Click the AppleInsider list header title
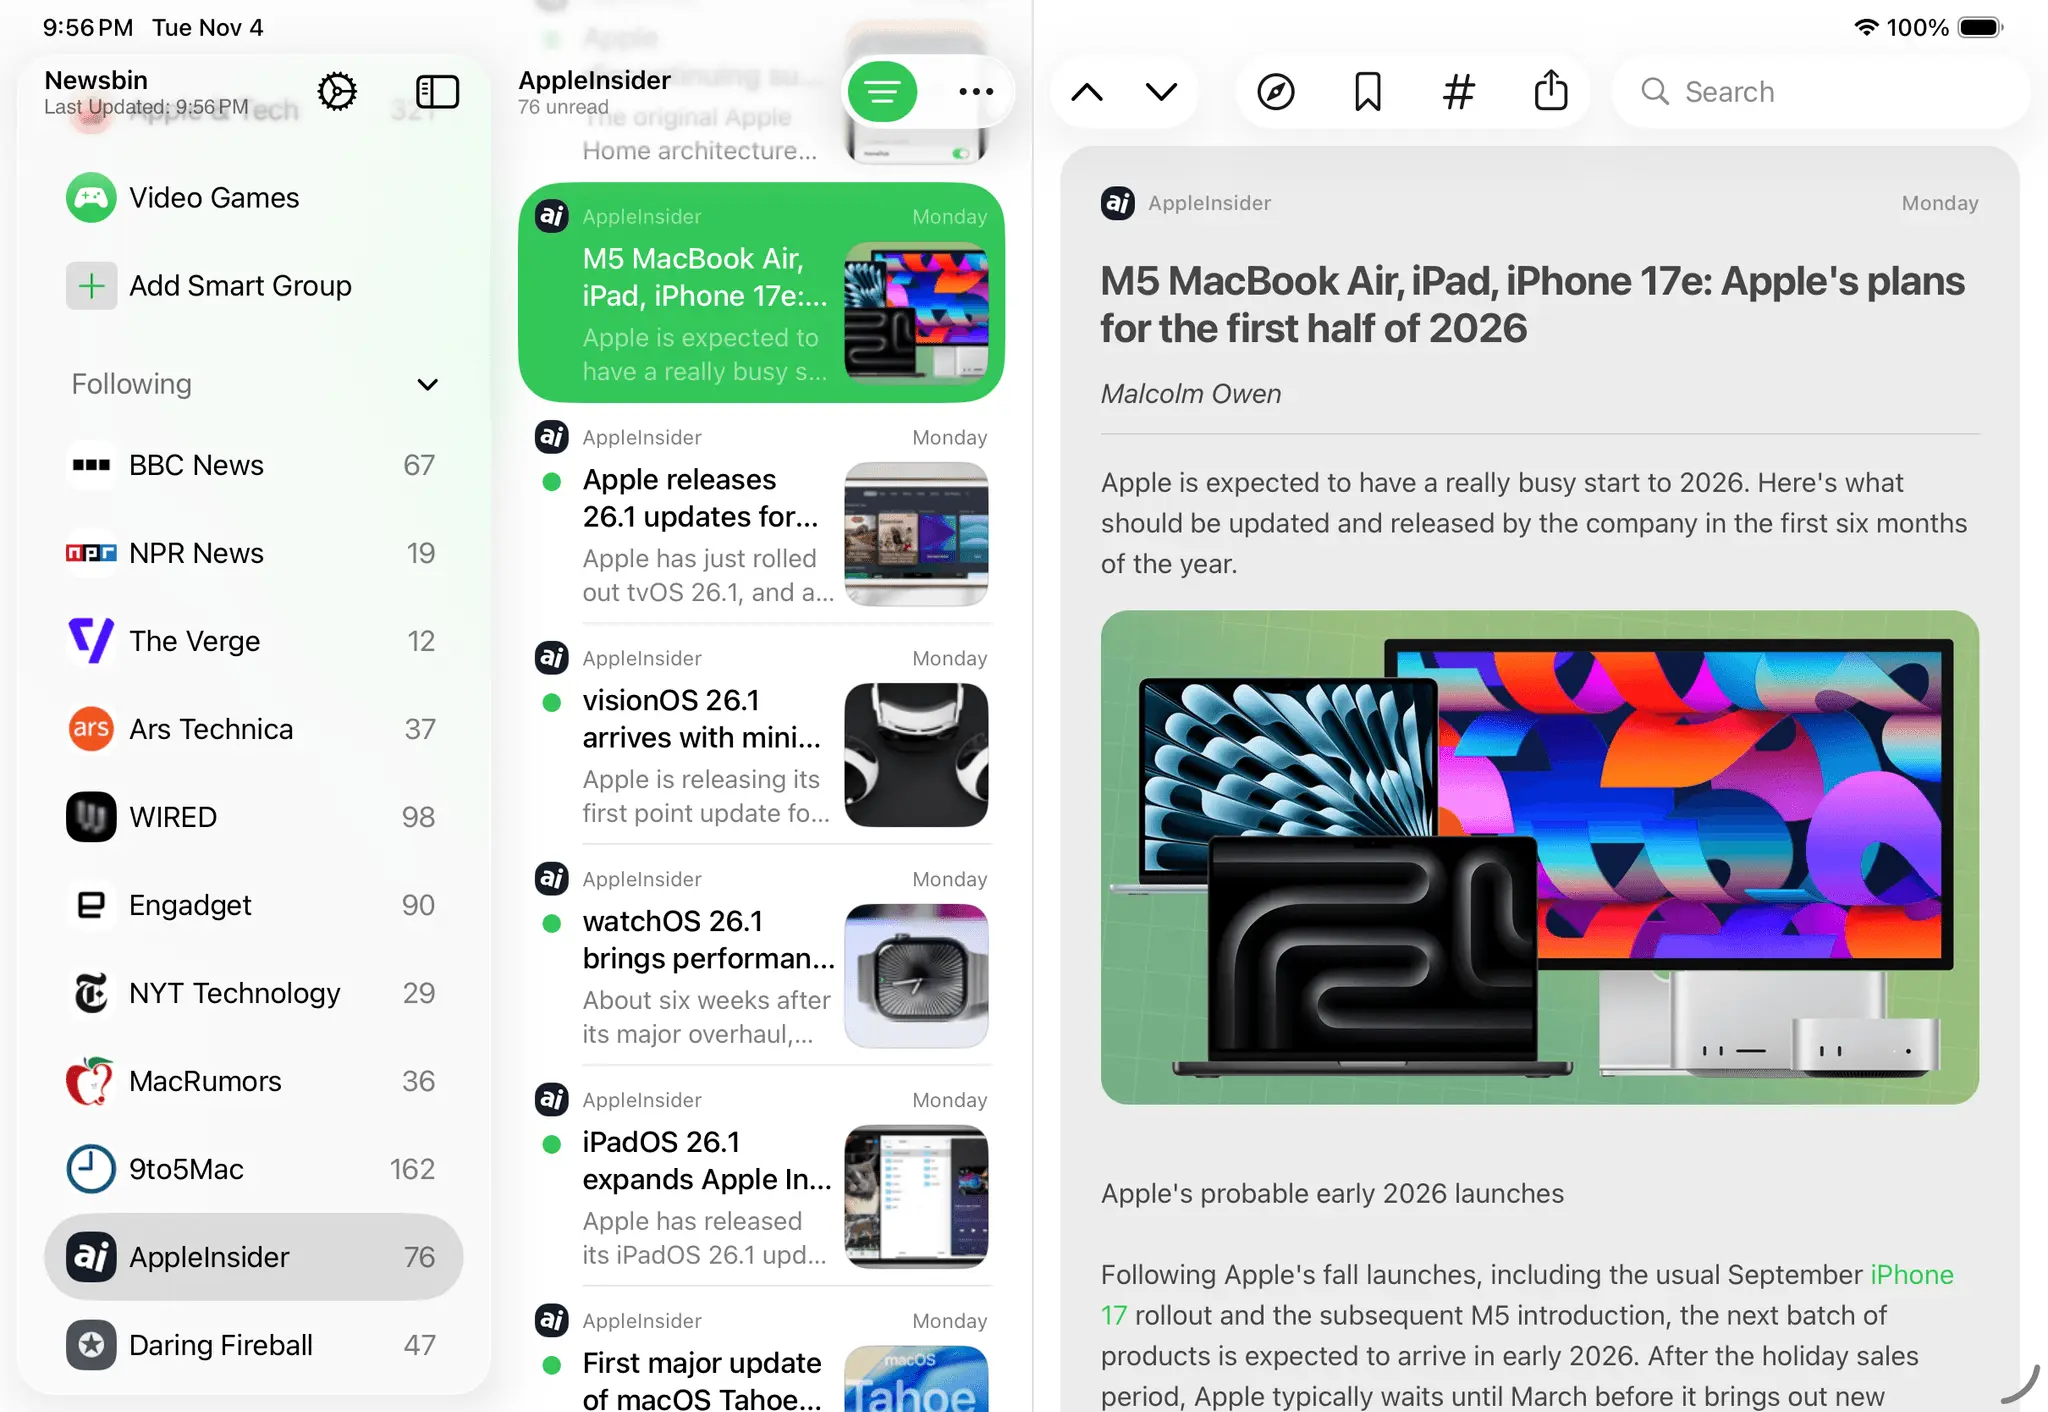The width and height of the screenshot is (2048, 1412). (594, 80)
